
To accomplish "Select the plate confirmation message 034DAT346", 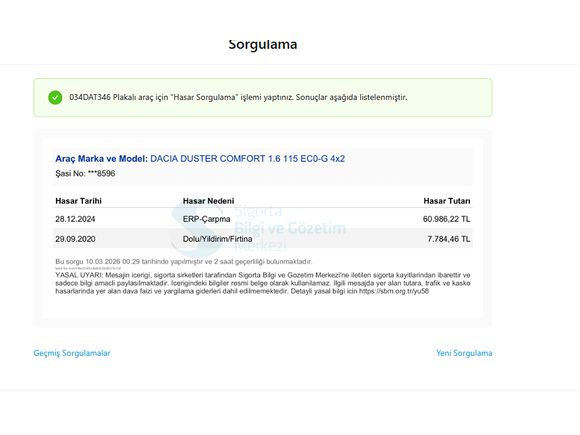I will tap(238, 97).
